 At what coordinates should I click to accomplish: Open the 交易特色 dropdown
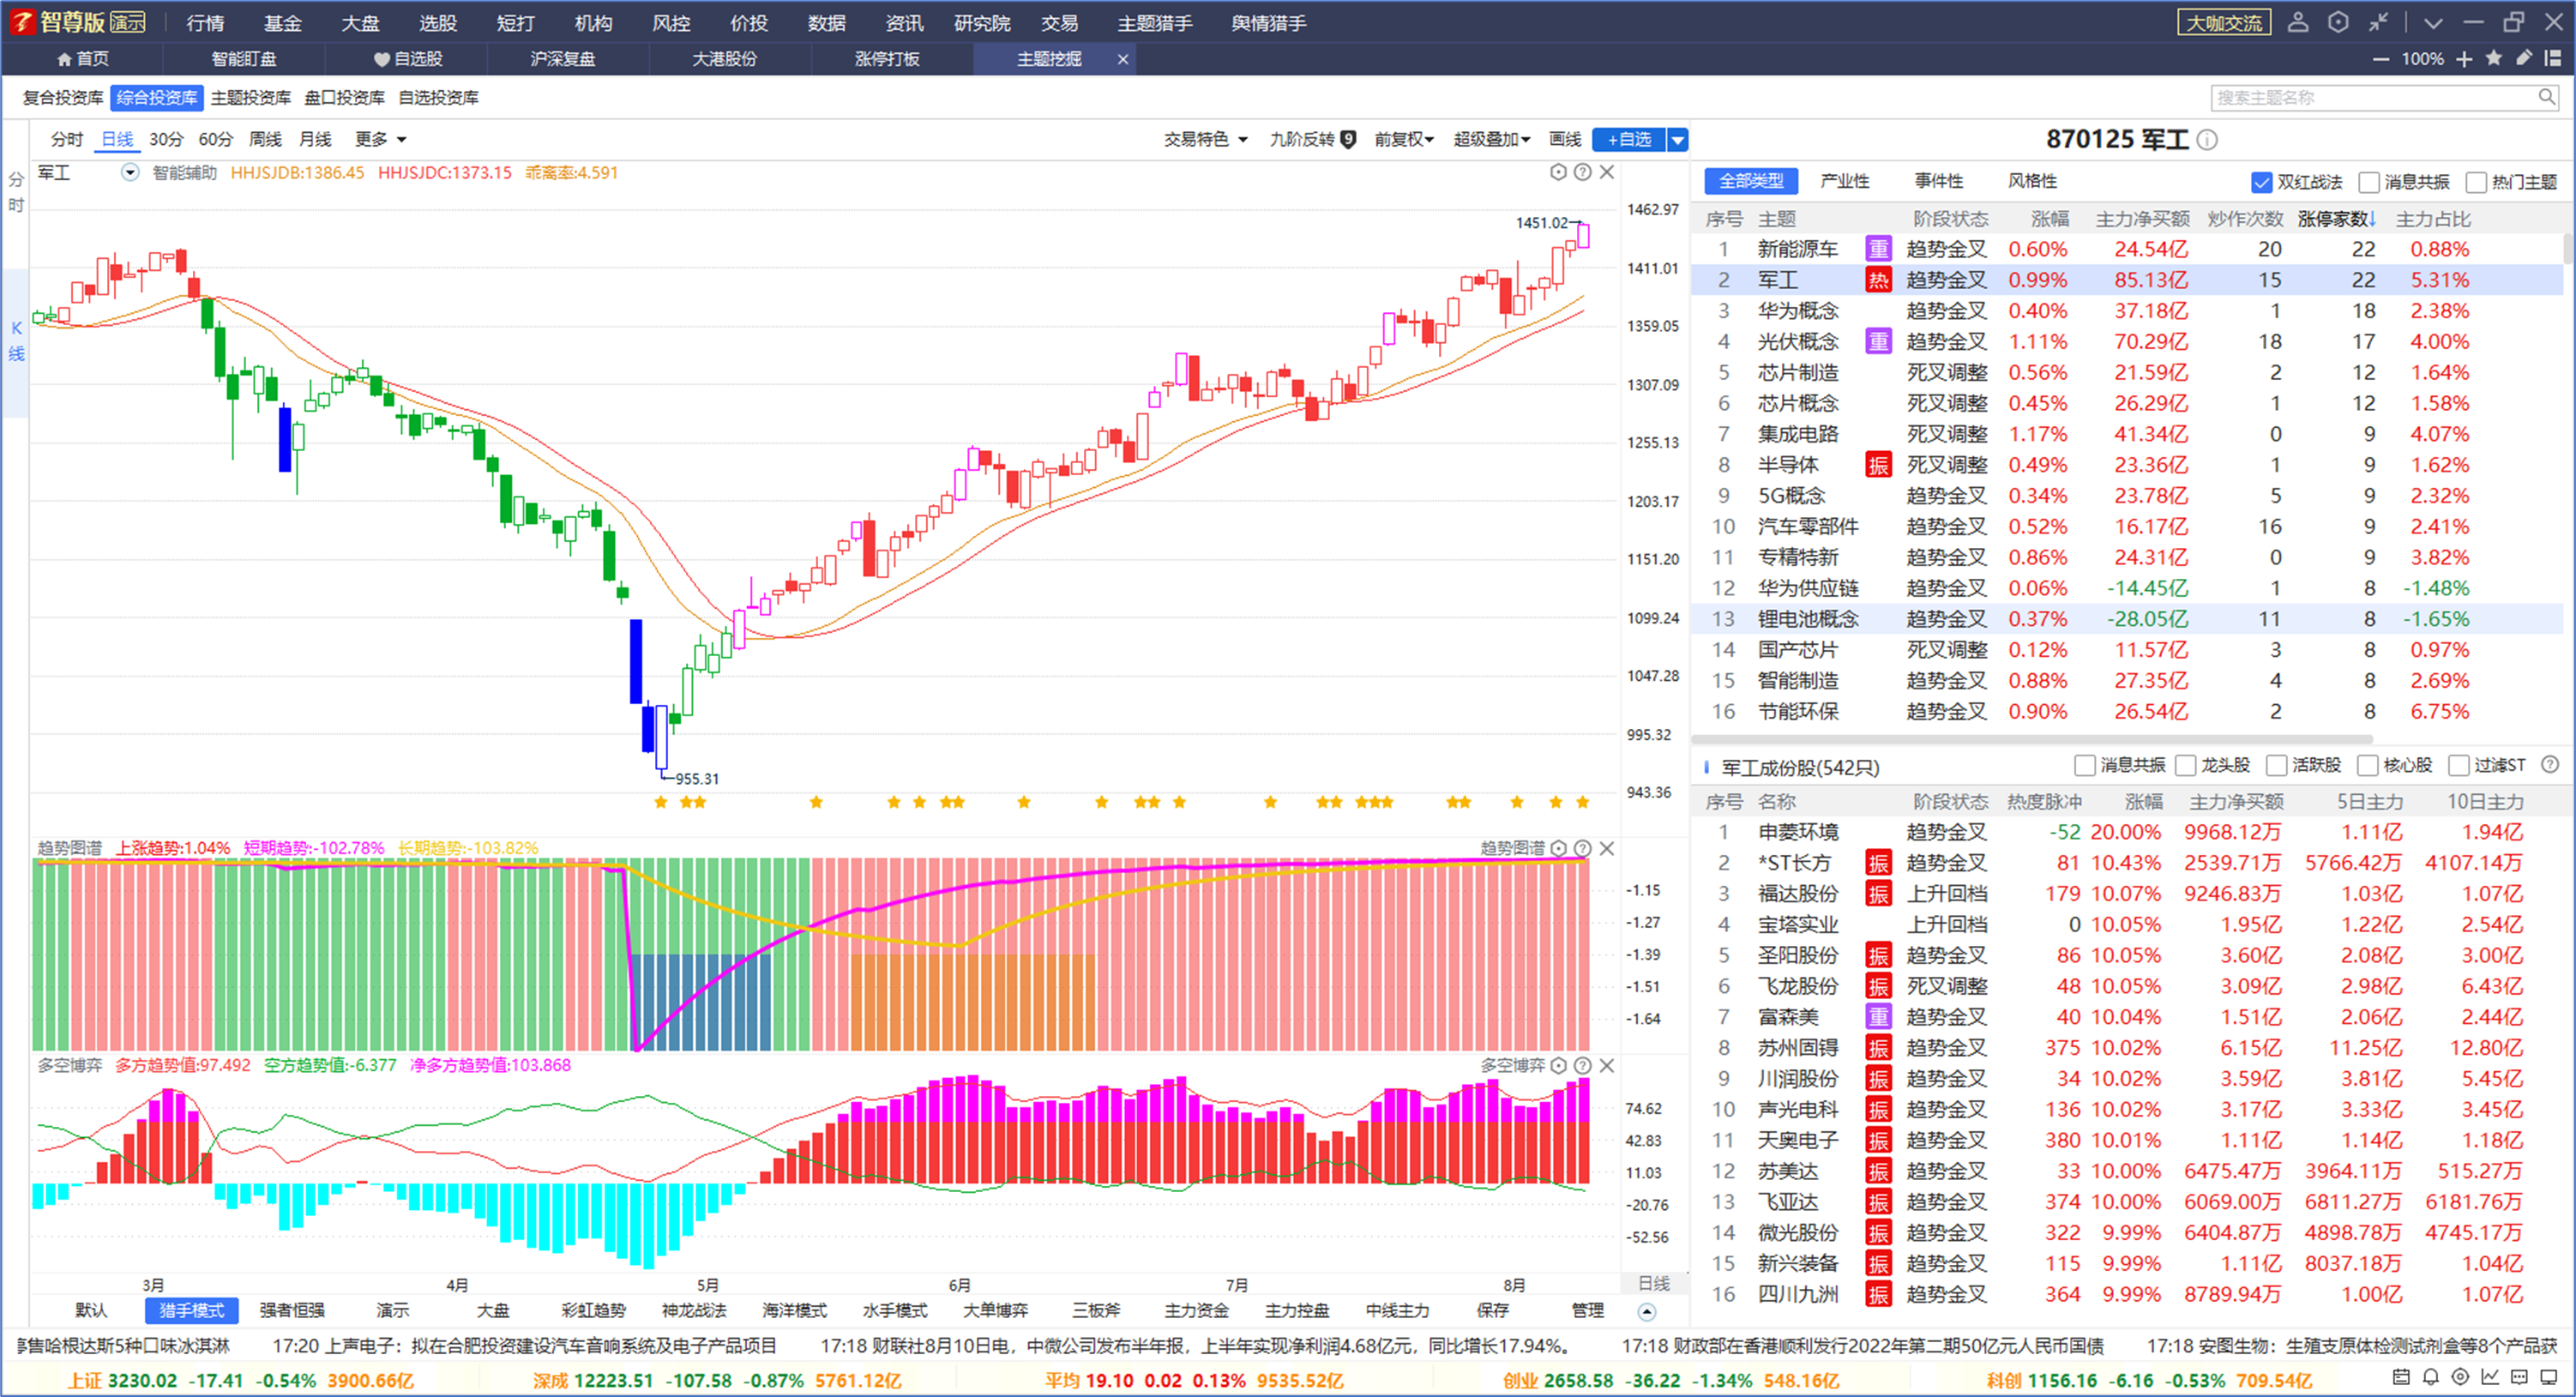point(1205,139)
